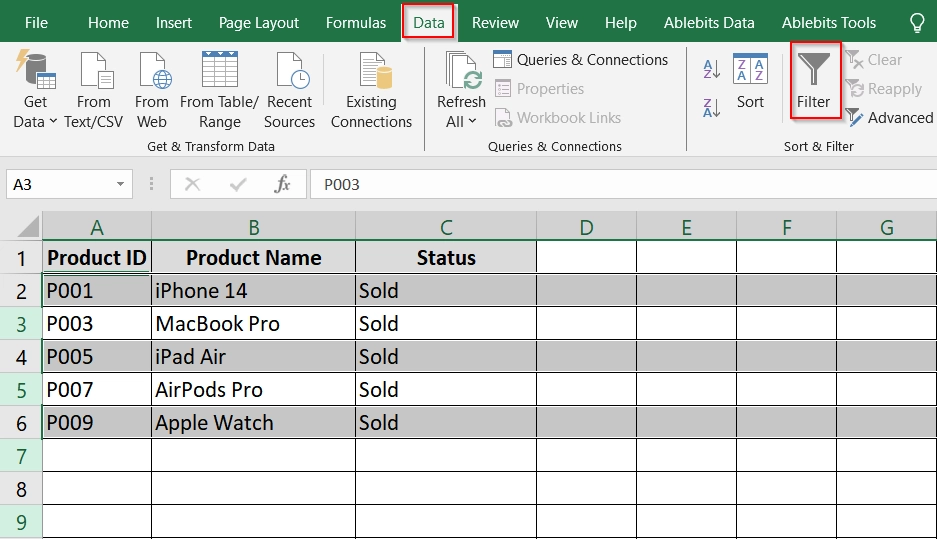937x539 pixels.
Task: Open Workbook Links
Action: coord(558,118)
